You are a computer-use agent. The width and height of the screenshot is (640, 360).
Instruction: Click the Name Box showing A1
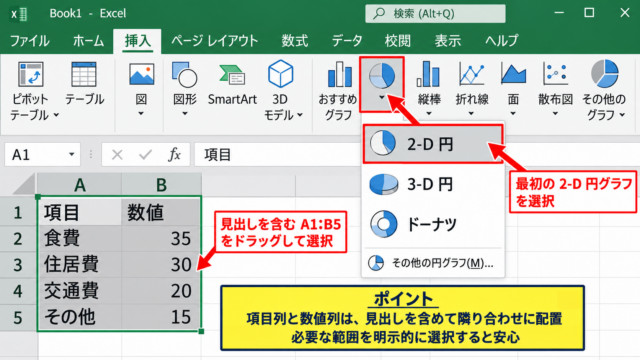42,155
